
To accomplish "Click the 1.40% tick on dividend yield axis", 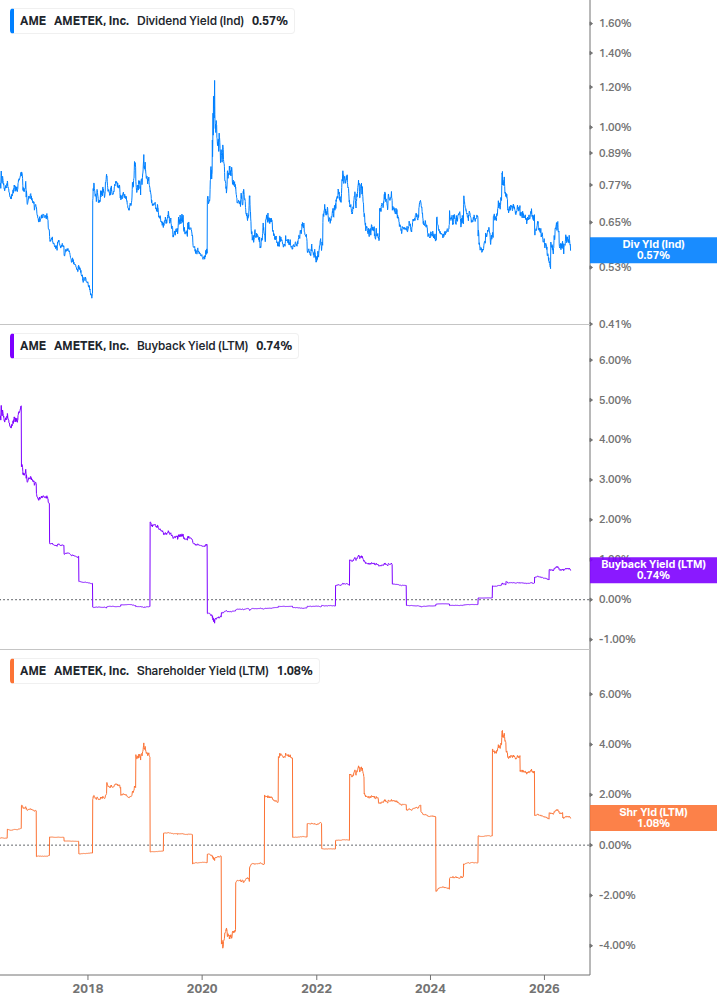I will click(615, 54).
